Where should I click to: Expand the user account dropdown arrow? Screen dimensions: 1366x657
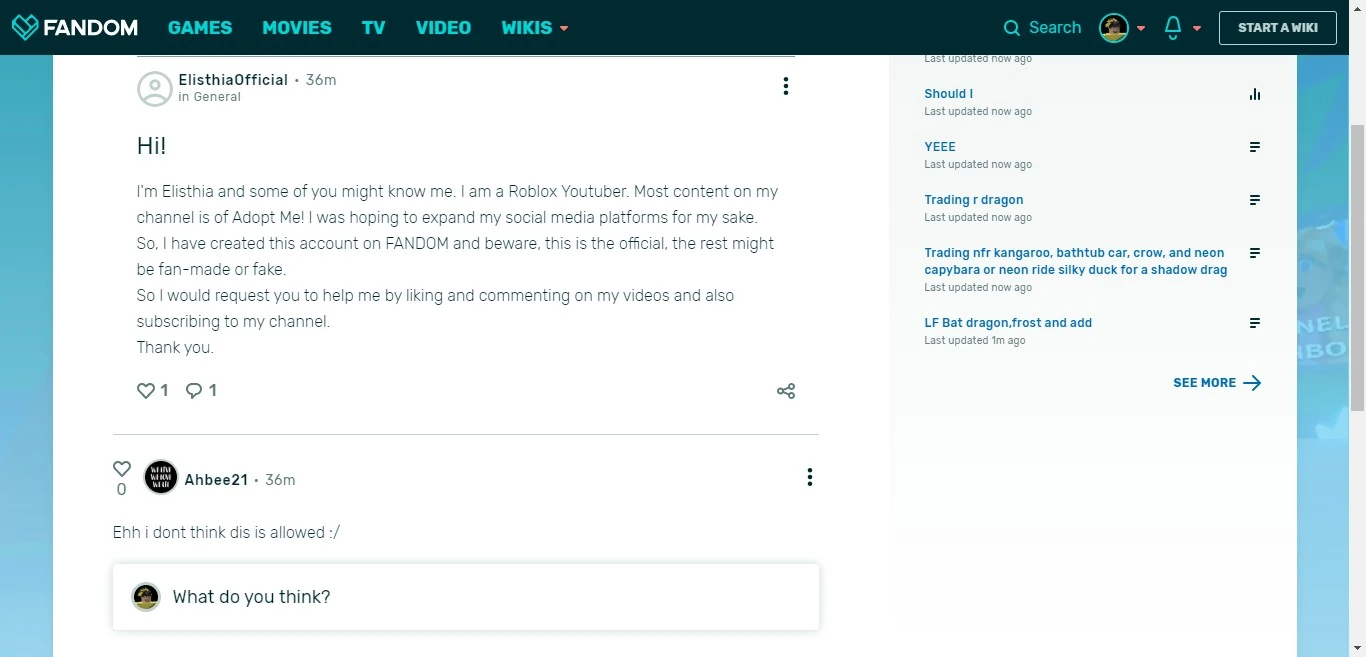click(x=1141, y=29)
